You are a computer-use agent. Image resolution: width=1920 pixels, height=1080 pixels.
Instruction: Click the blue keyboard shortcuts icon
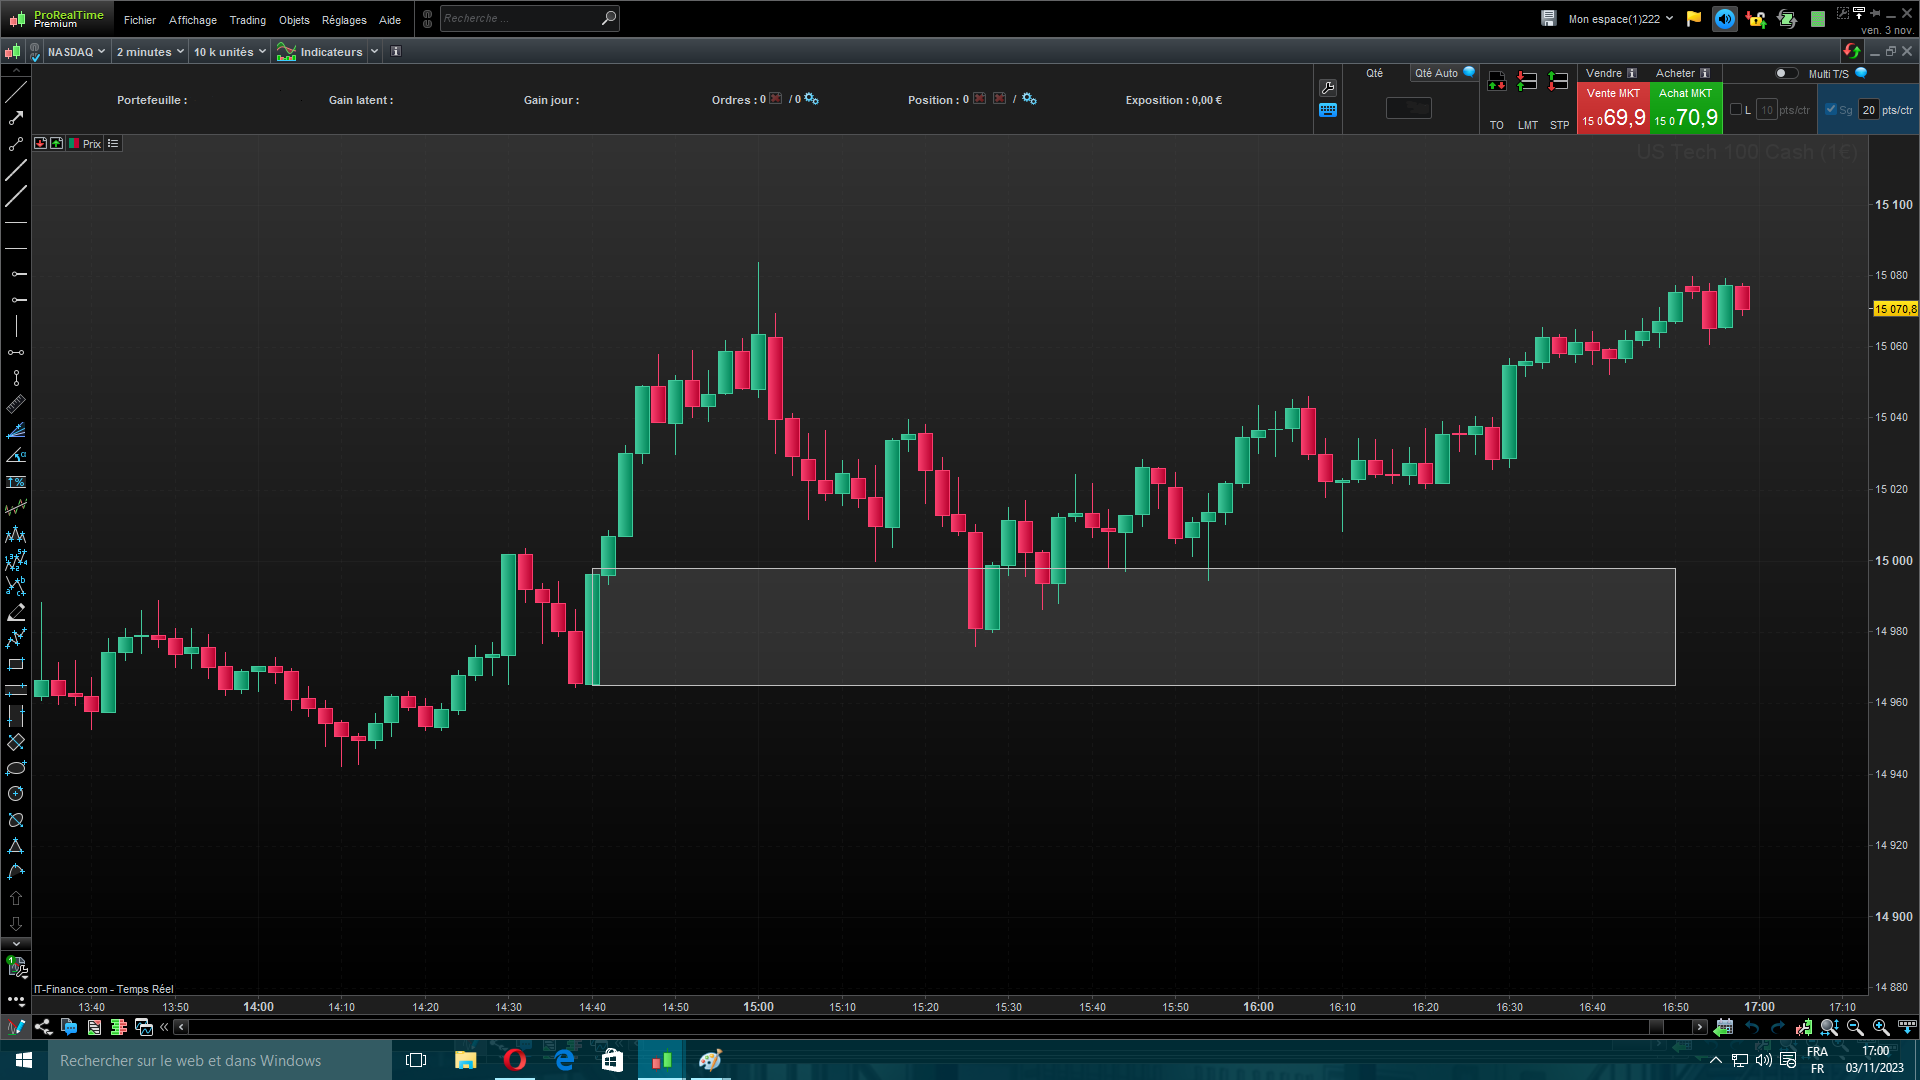tap(1328, 111)
